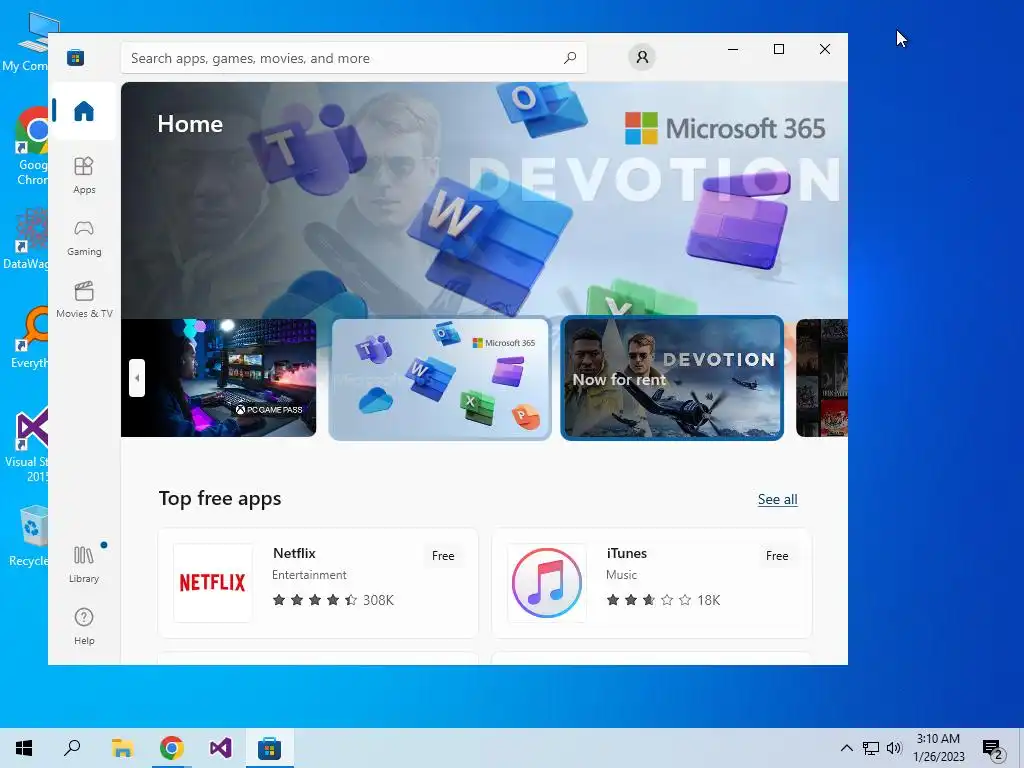Select the PC Game Pass banner thumbnail
This screenshot has height=768, width=1024.
tap(218, 377)
